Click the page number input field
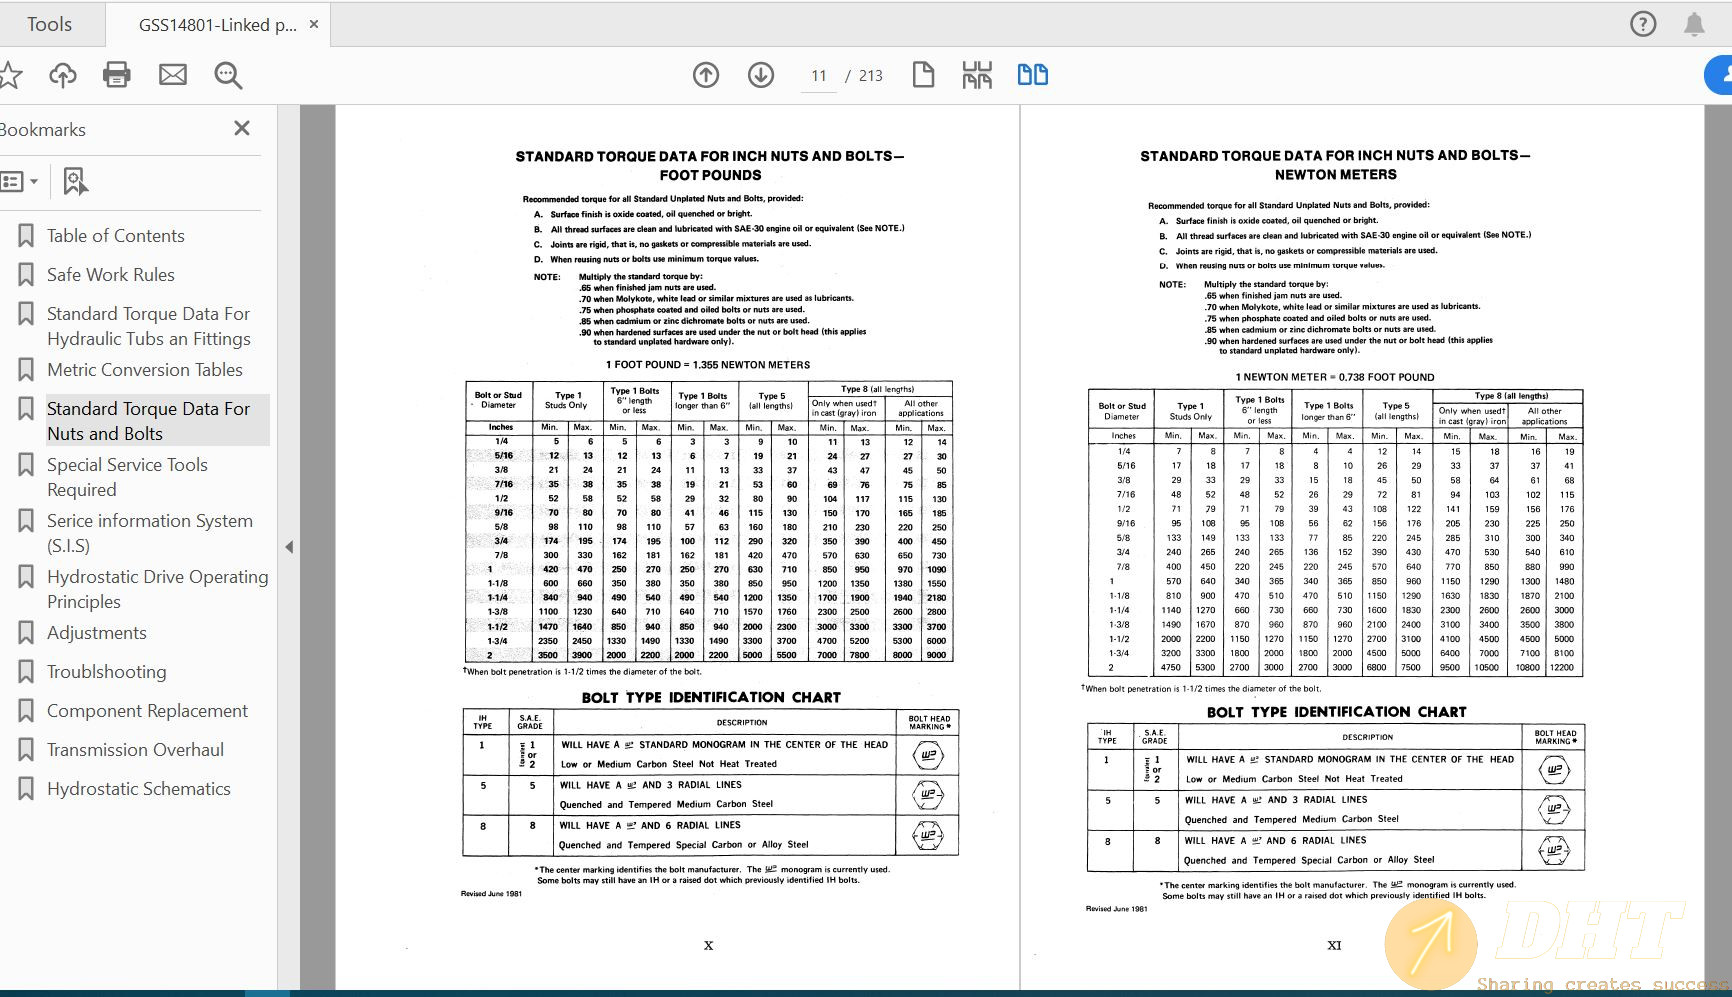Screen dimensions: 1732x997 (819, 76)
